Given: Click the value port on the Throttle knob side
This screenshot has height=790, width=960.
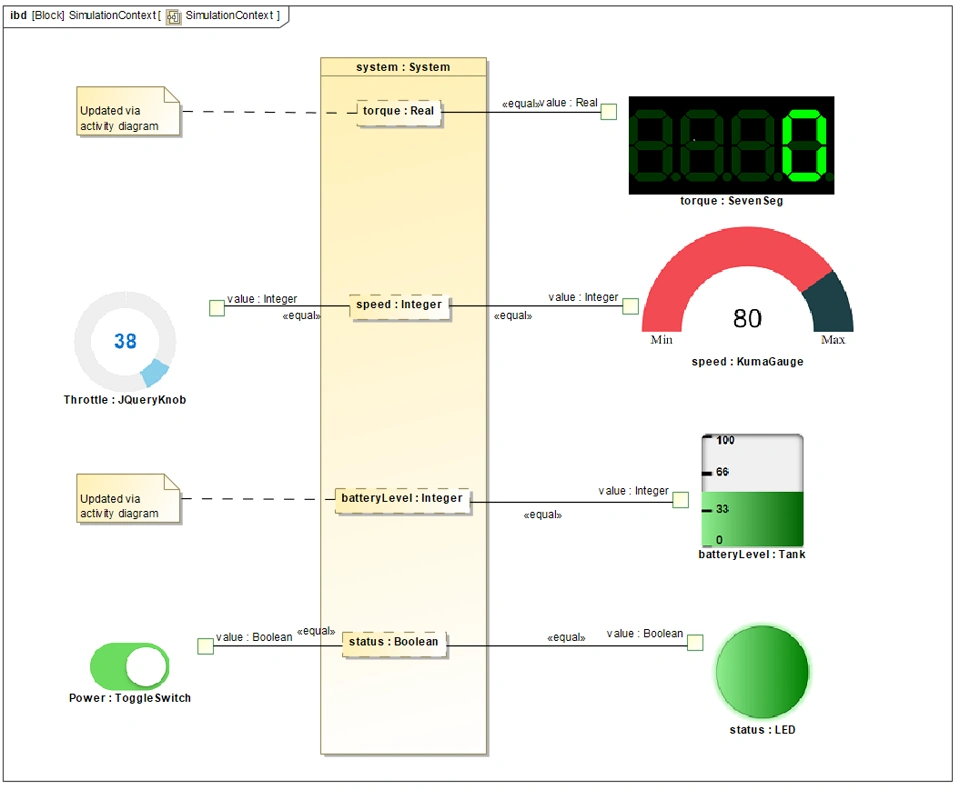Looking at the screenshot, I should 217,307.
